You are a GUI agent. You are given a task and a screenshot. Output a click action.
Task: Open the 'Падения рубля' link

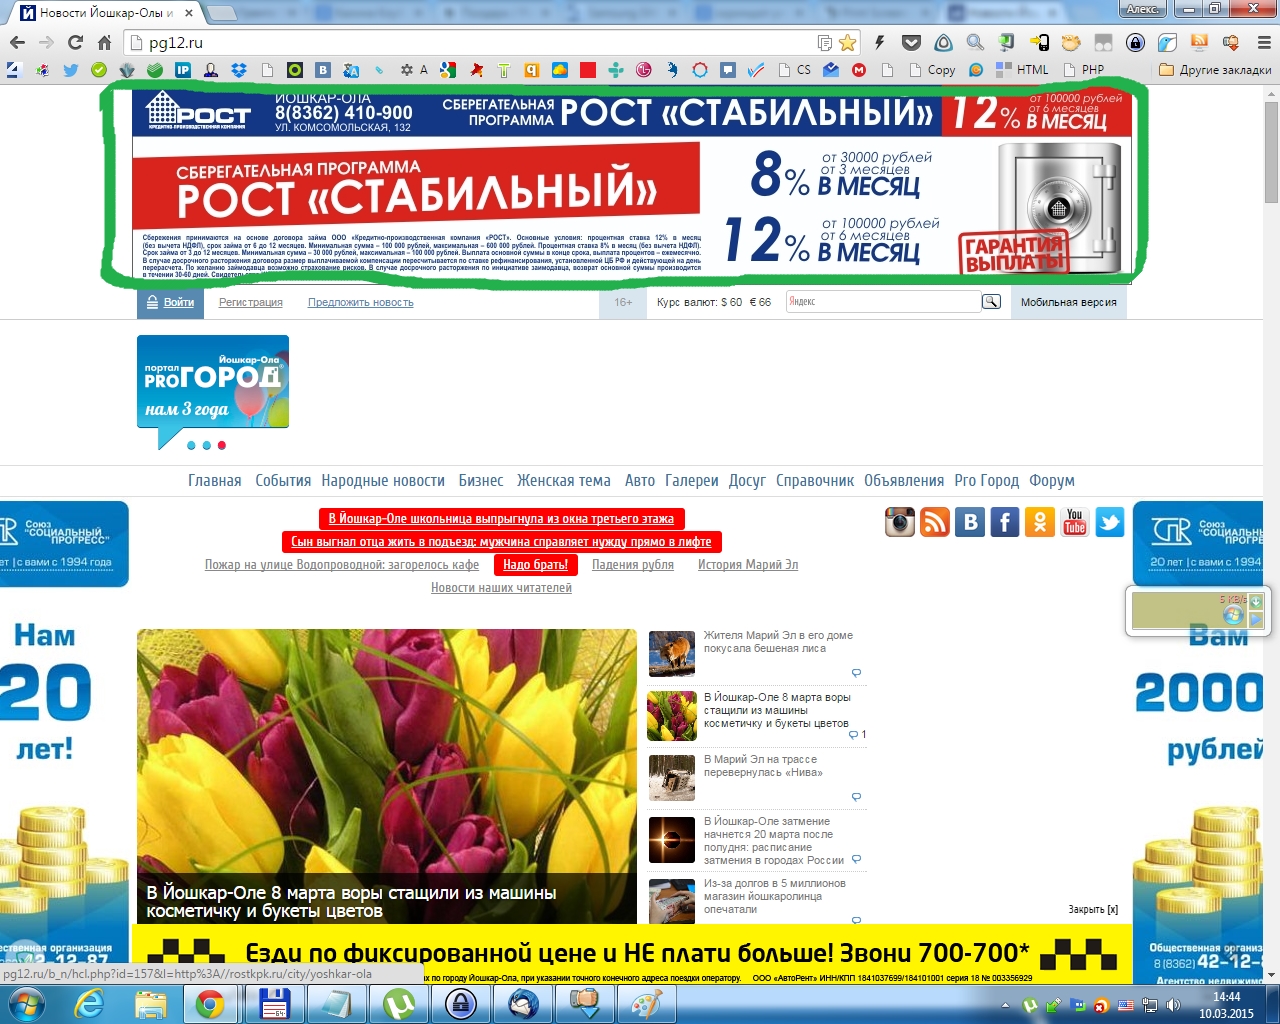633,565
